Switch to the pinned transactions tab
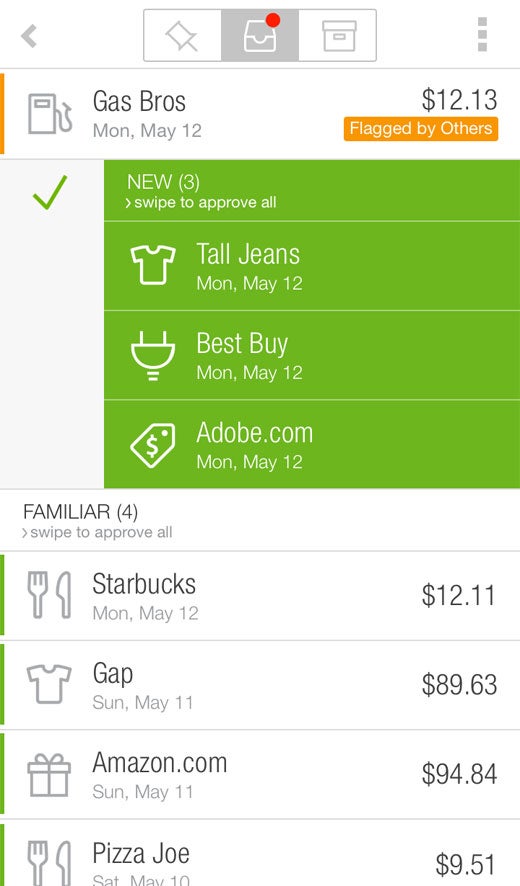The height and width of the screenshot is (886, 520). [182, 35]
